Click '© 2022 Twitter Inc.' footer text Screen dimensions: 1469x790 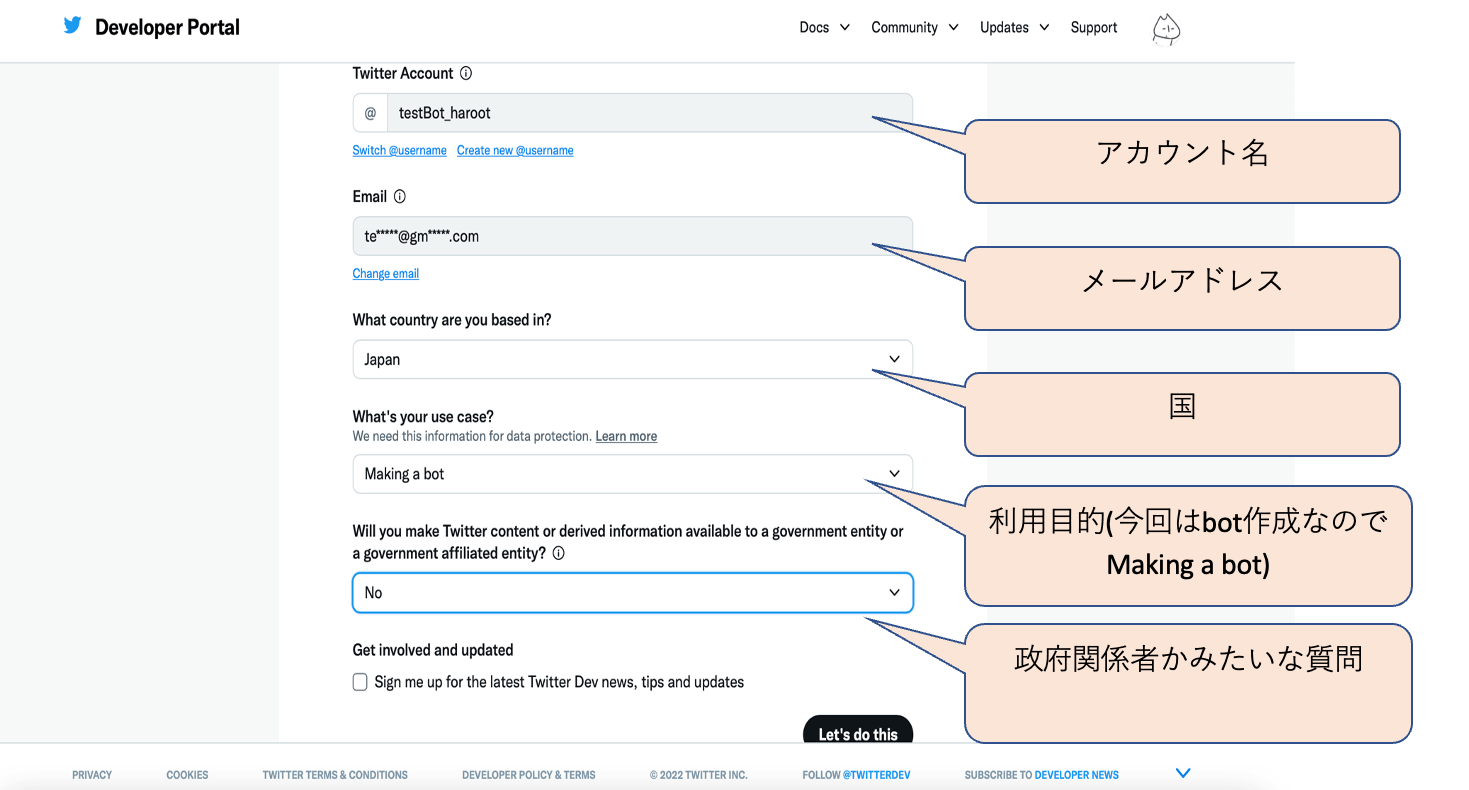698,775
